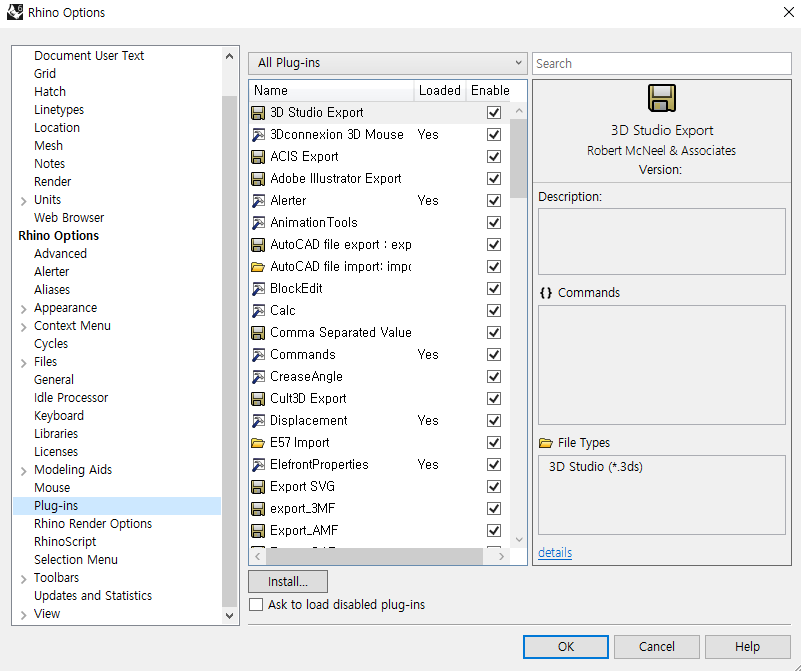This screenshot has height=671, width=801.
Task: Expand the View tree node
Action: [x=23, y=615]
